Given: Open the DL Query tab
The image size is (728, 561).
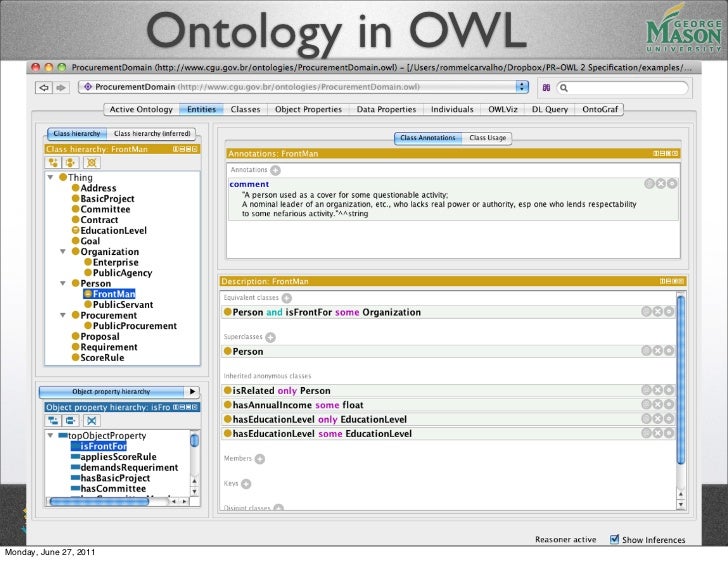Looking at the screenshot, I should [x=550, y=109].
